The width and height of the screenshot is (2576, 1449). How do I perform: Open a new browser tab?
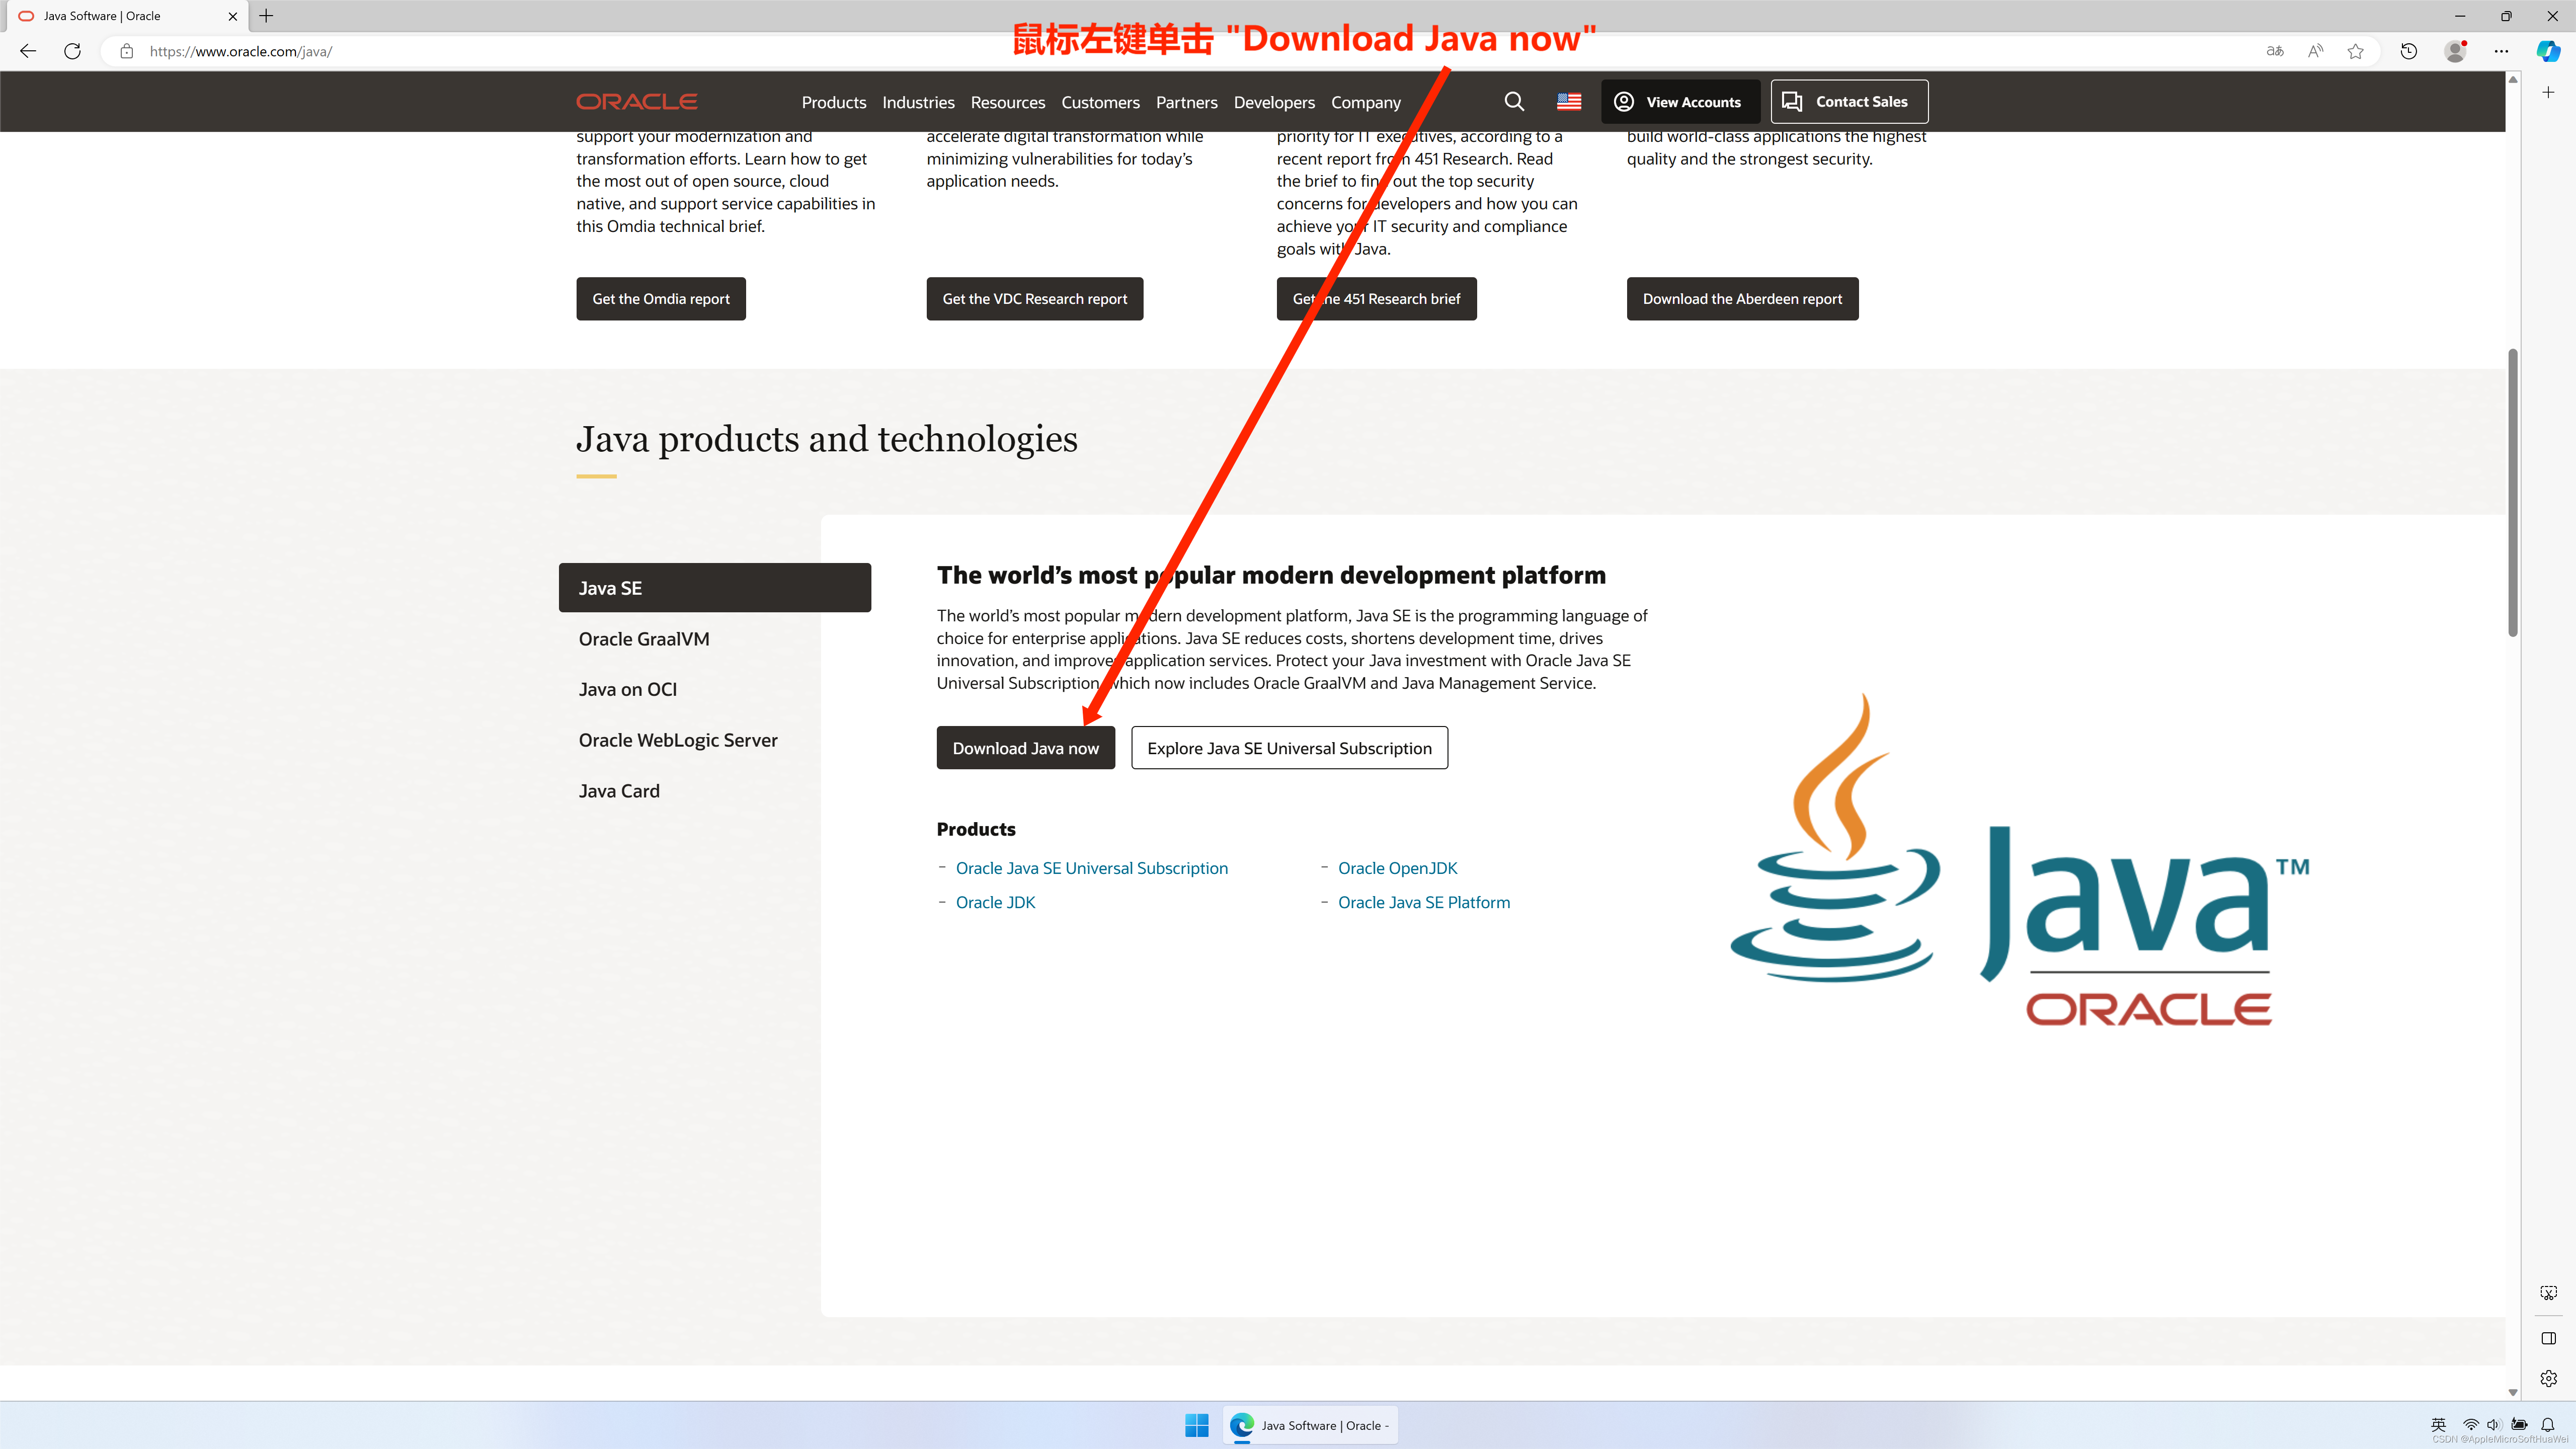point(266,15)
